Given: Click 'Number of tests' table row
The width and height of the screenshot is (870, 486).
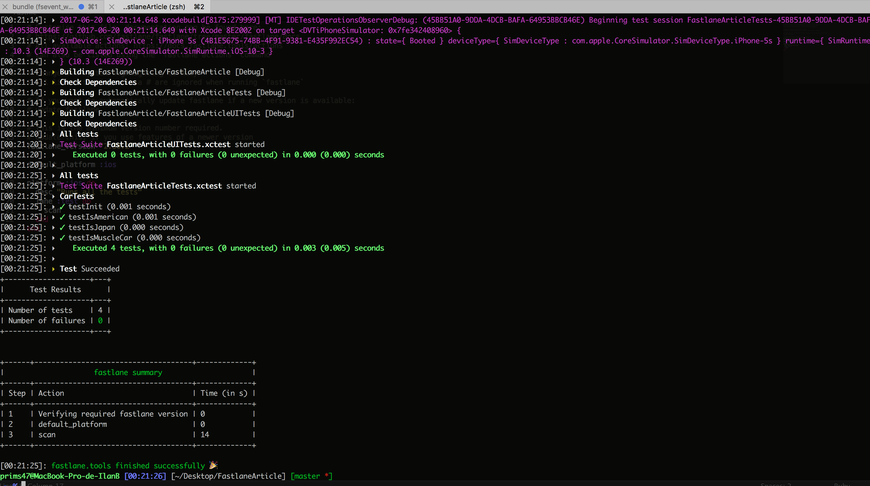Looking at the screenshot, I should (55, 311).
